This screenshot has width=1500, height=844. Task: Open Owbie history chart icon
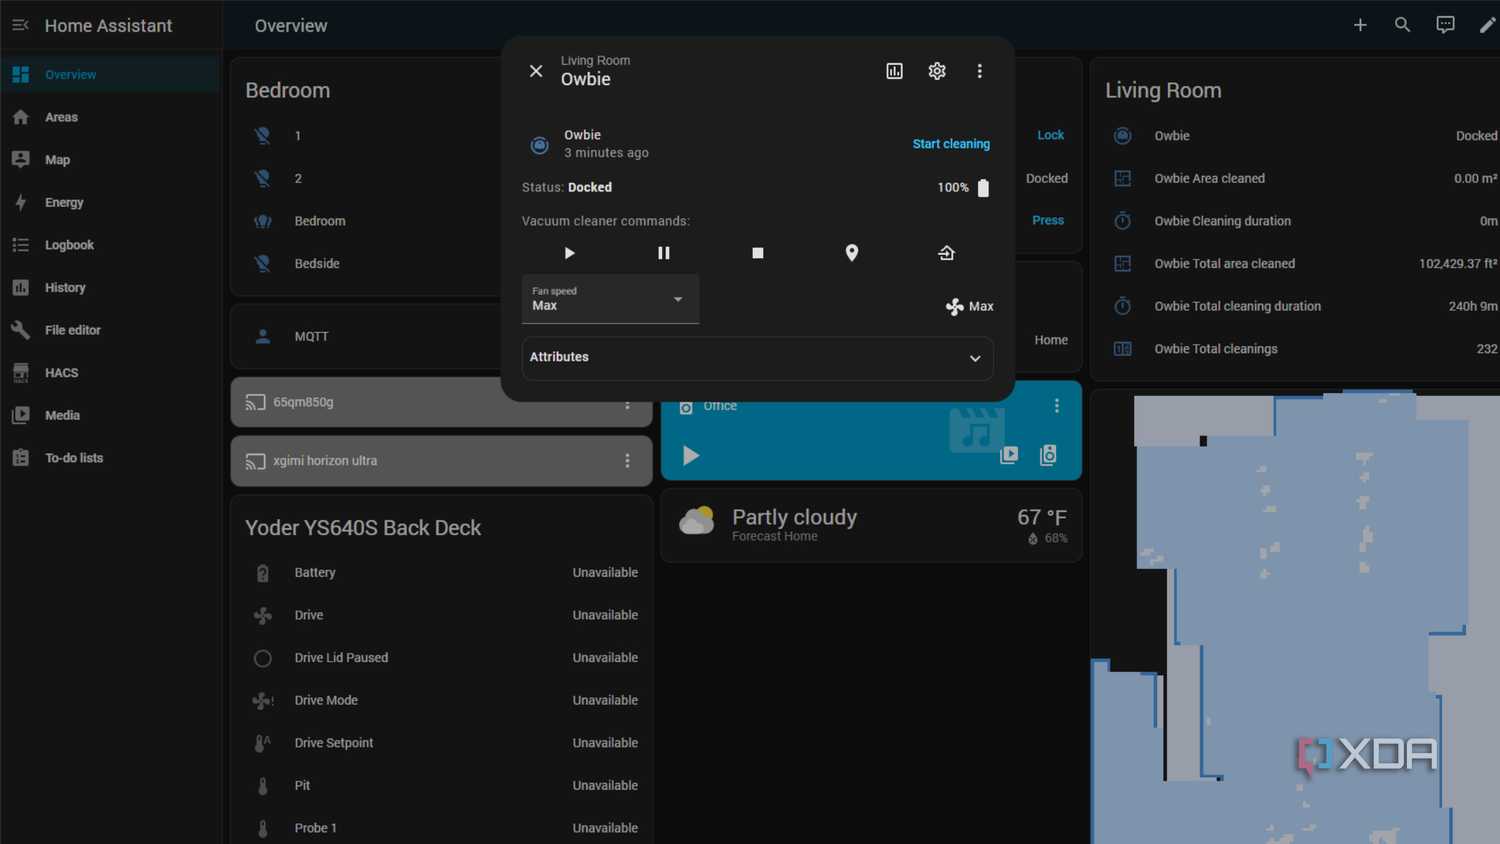click(x=895, y=71)
